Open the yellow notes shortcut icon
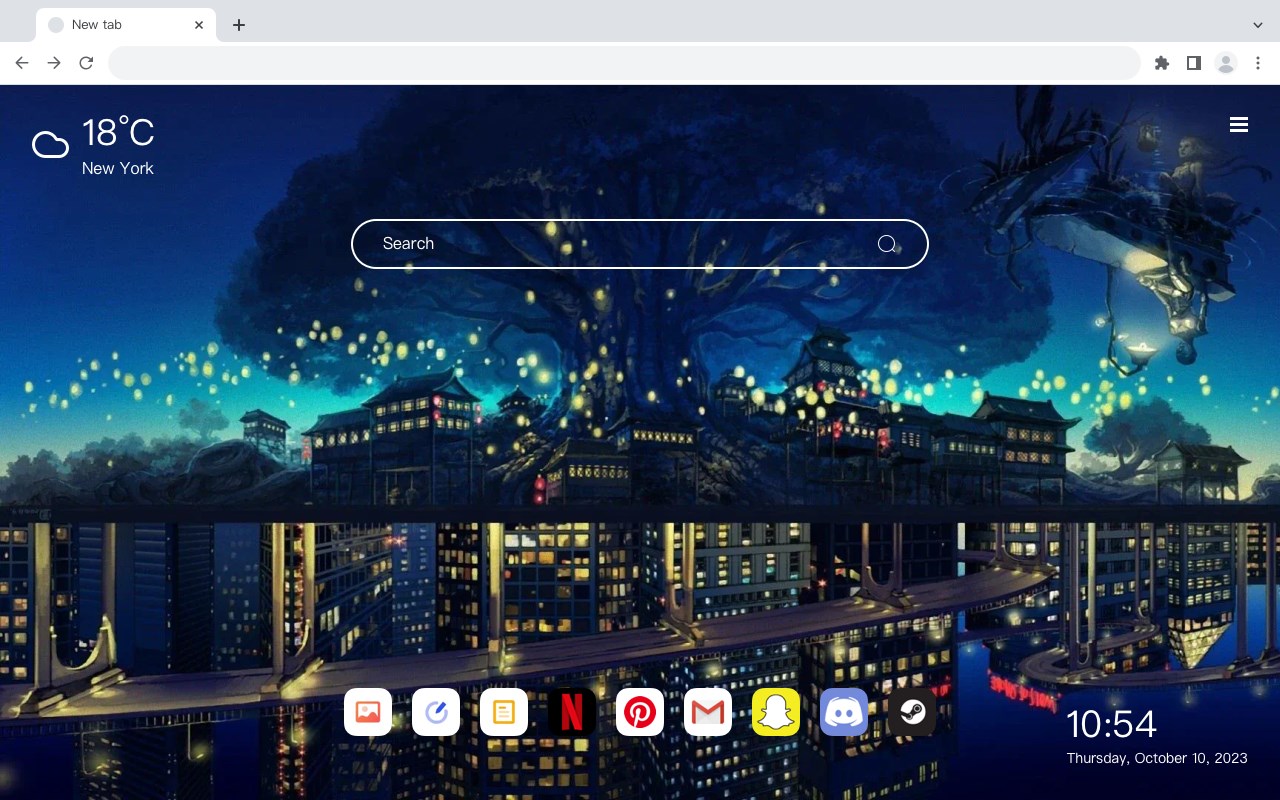 [x=504, y=712]
